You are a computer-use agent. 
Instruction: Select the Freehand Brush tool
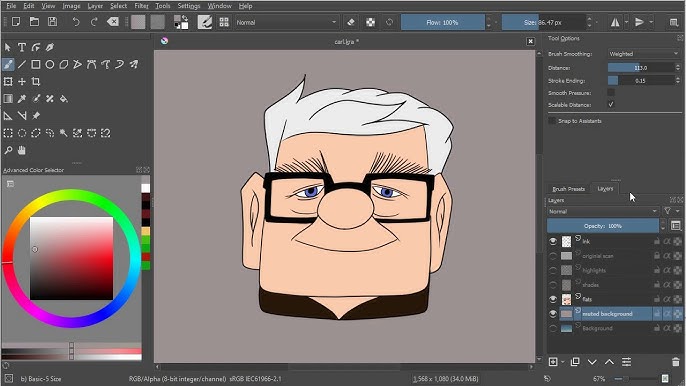(8, 65)
